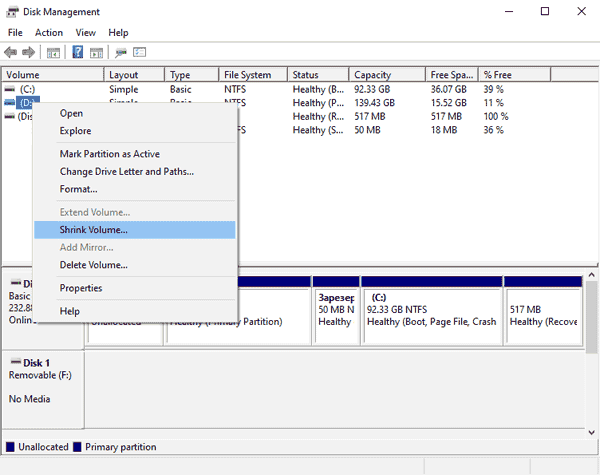Image resolution: width=600 pixels, height=475 pixels.
Task: Click the drive icon beside (D:) volume
Action: 10,103
